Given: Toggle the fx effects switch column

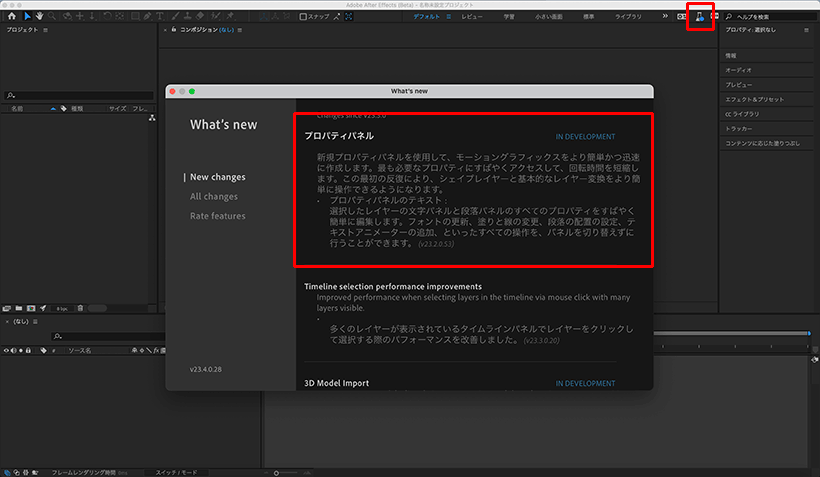Looking at the screenshot, I should 156,350.
